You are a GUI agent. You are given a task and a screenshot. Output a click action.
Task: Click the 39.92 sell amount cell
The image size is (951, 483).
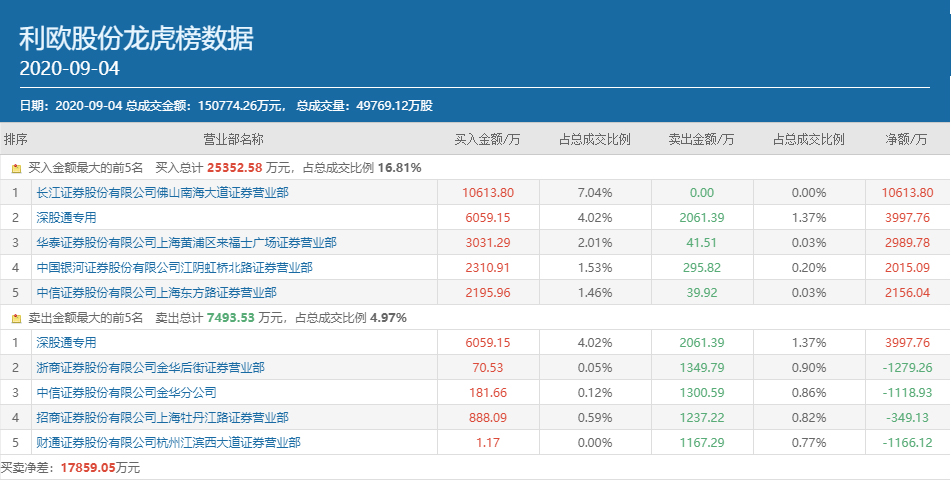point(702,292)
